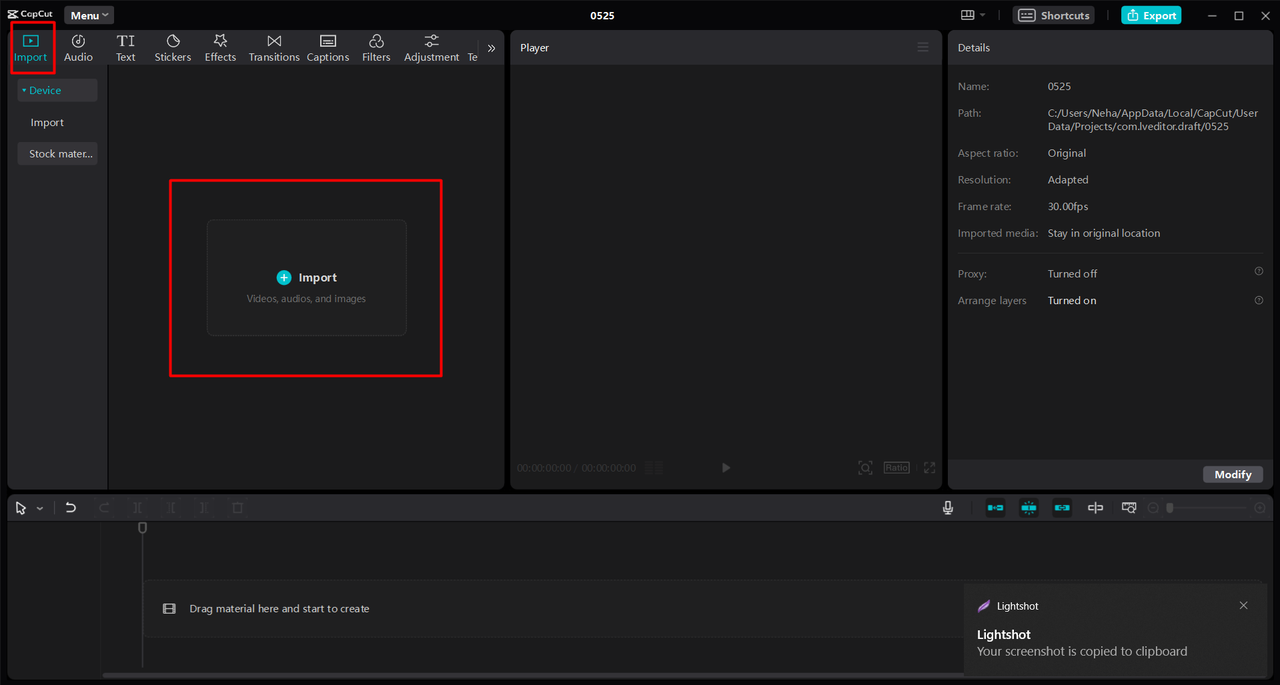The height and width of the screenshot is (685, 1280).
Task: Close the Lightshot notification
Action: (1243, 605)
